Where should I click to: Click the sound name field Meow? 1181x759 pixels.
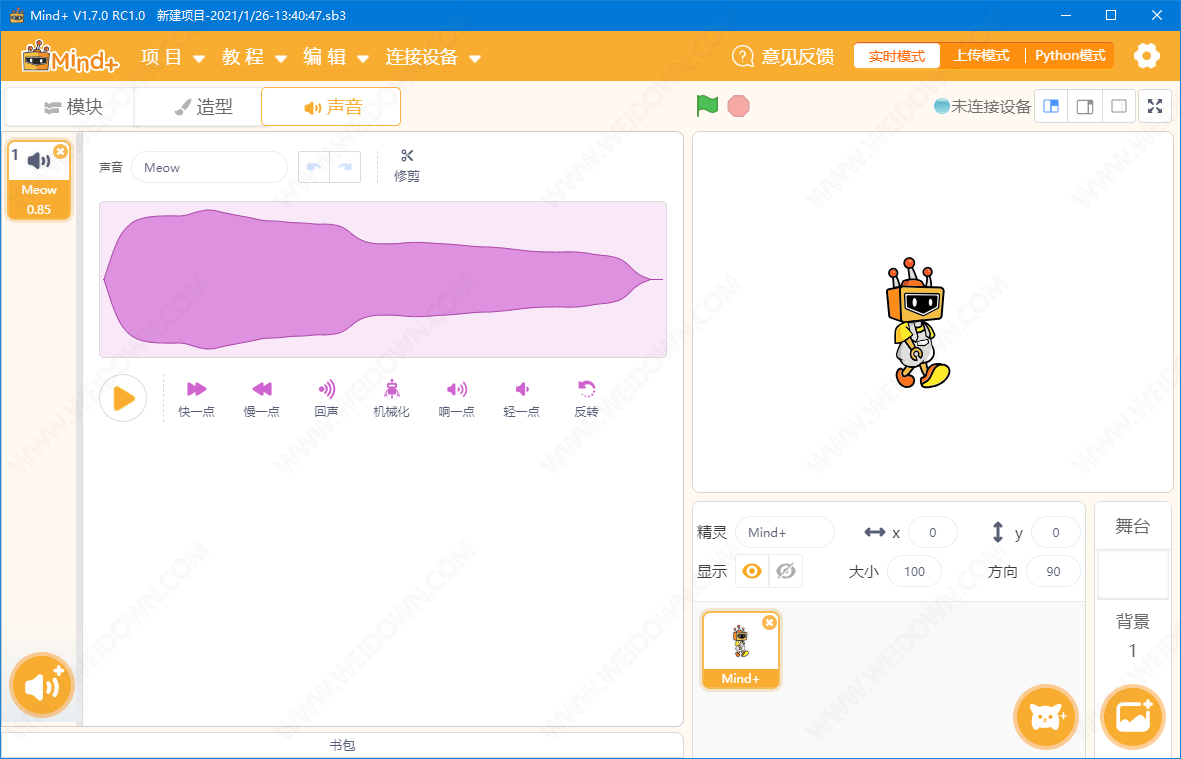[209, 167]
